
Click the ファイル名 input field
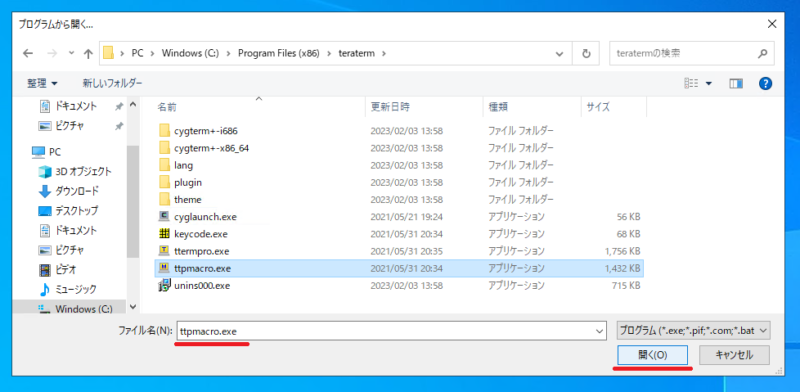click(x=391, y=331)
